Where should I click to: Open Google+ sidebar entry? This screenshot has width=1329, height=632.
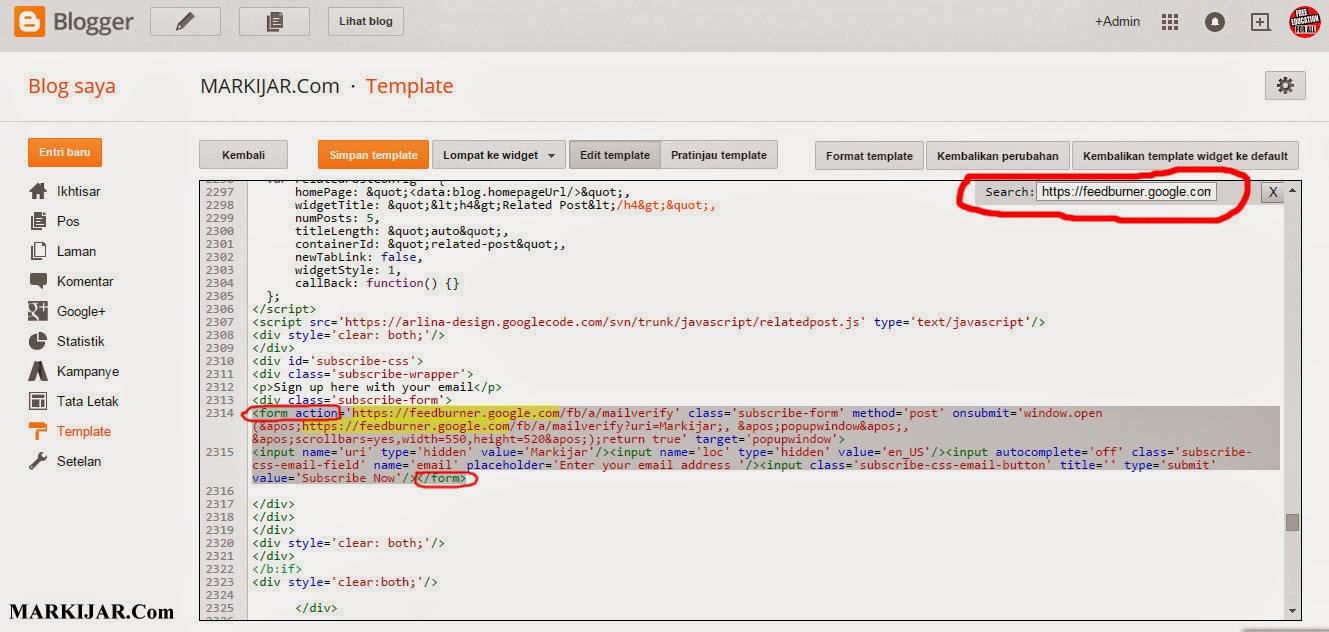(x=81, y=311)
